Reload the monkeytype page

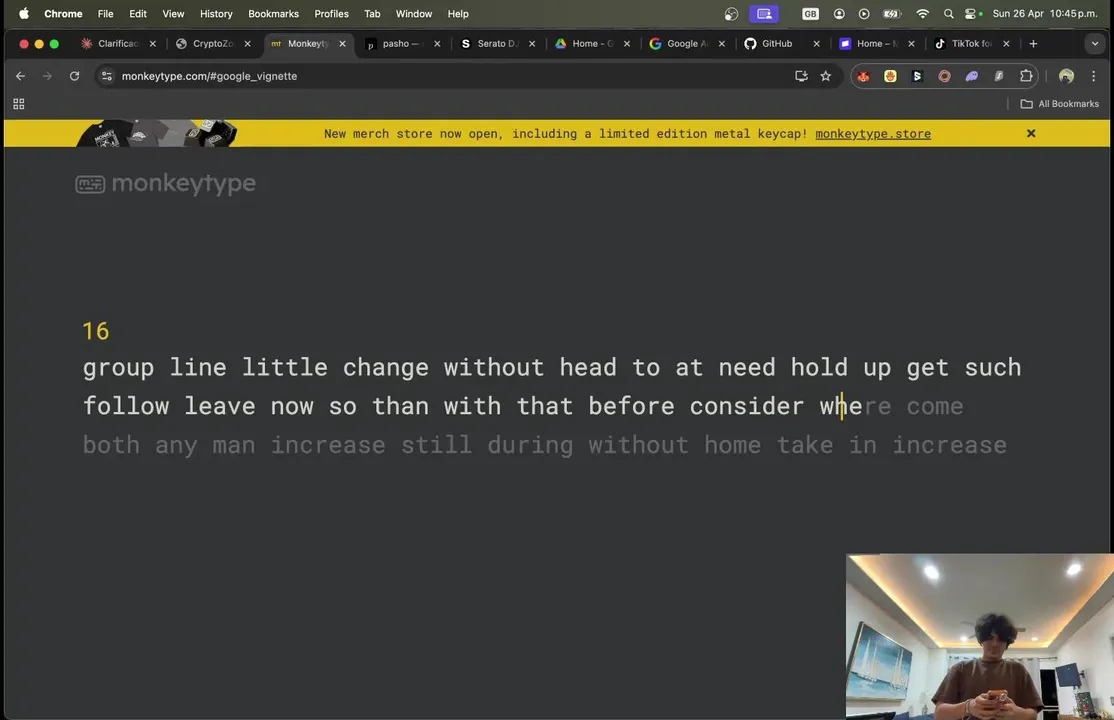point(74,76)
